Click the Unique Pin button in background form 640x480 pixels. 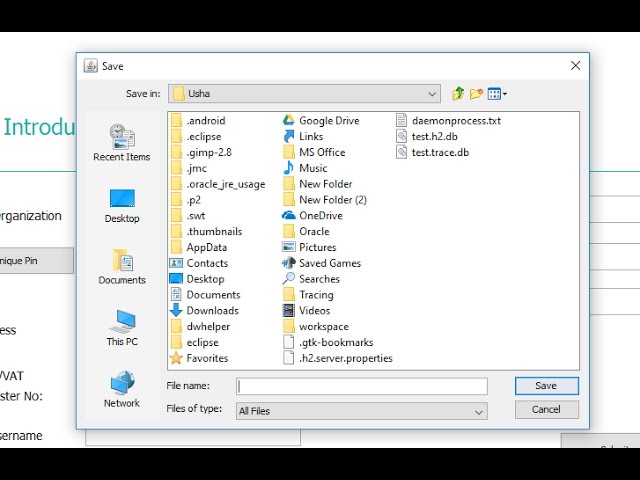tap(37, 260)
